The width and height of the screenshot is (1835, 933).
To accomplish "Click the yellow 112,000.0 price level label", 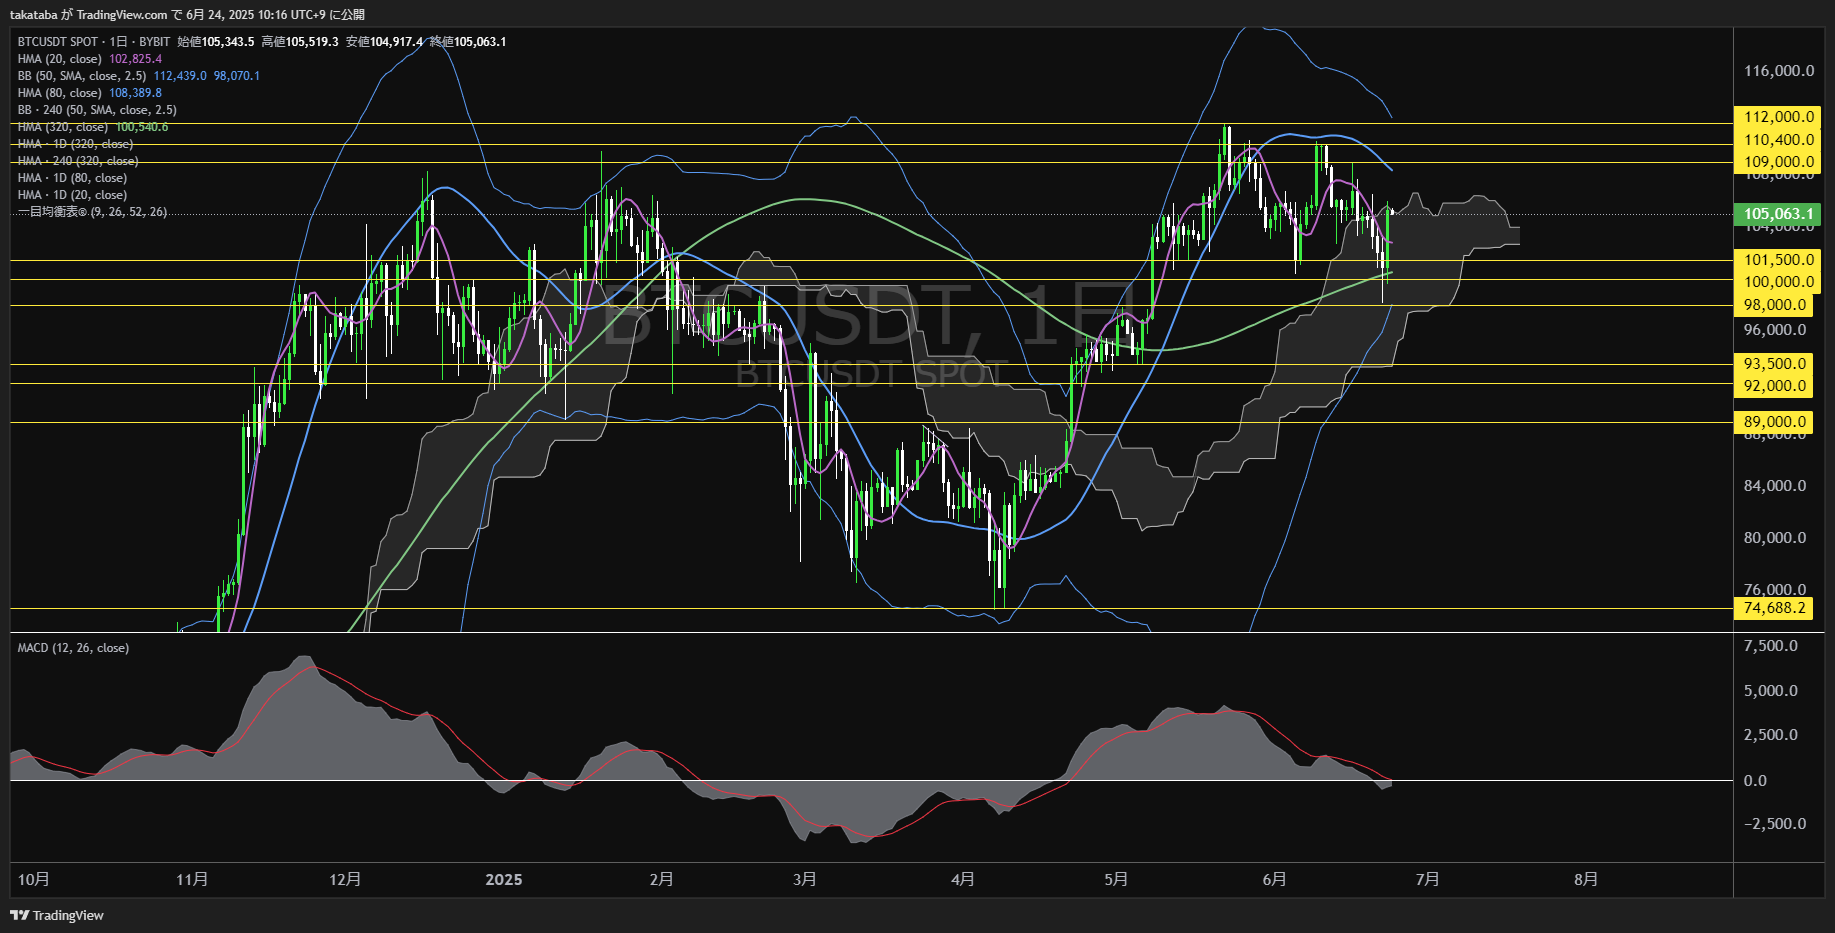I will click(x=1779, y=117).
